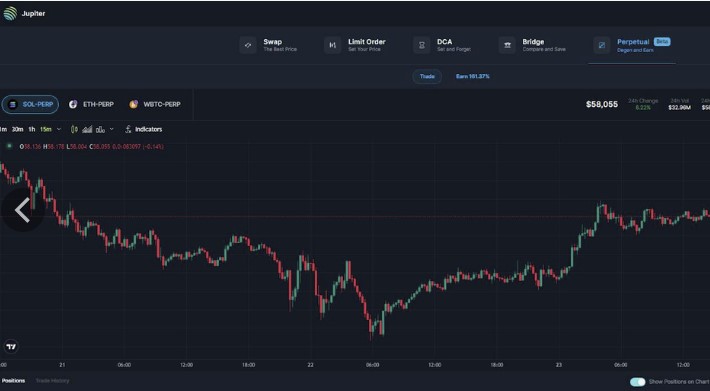Select the candlestick chart type icon
The height and width of the screenshot is (391, 710).
click(74, 129)
